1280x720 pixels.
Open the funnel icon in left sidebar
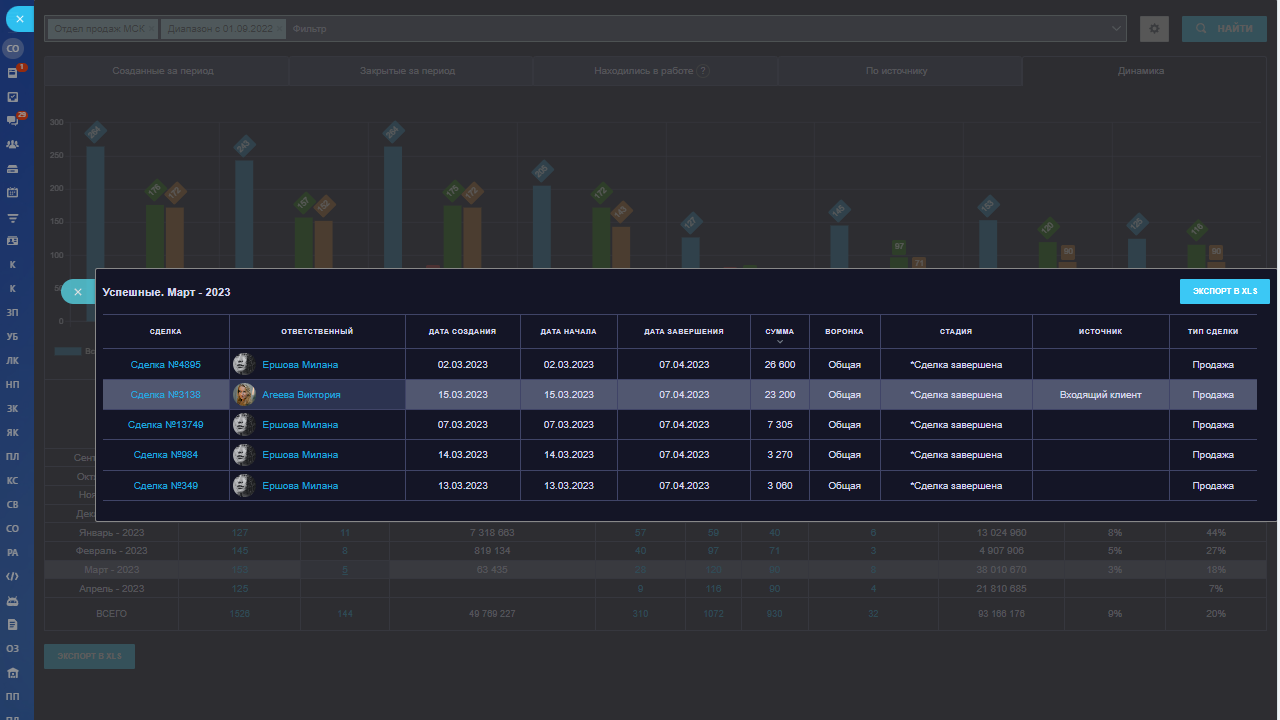coord(13,217)
